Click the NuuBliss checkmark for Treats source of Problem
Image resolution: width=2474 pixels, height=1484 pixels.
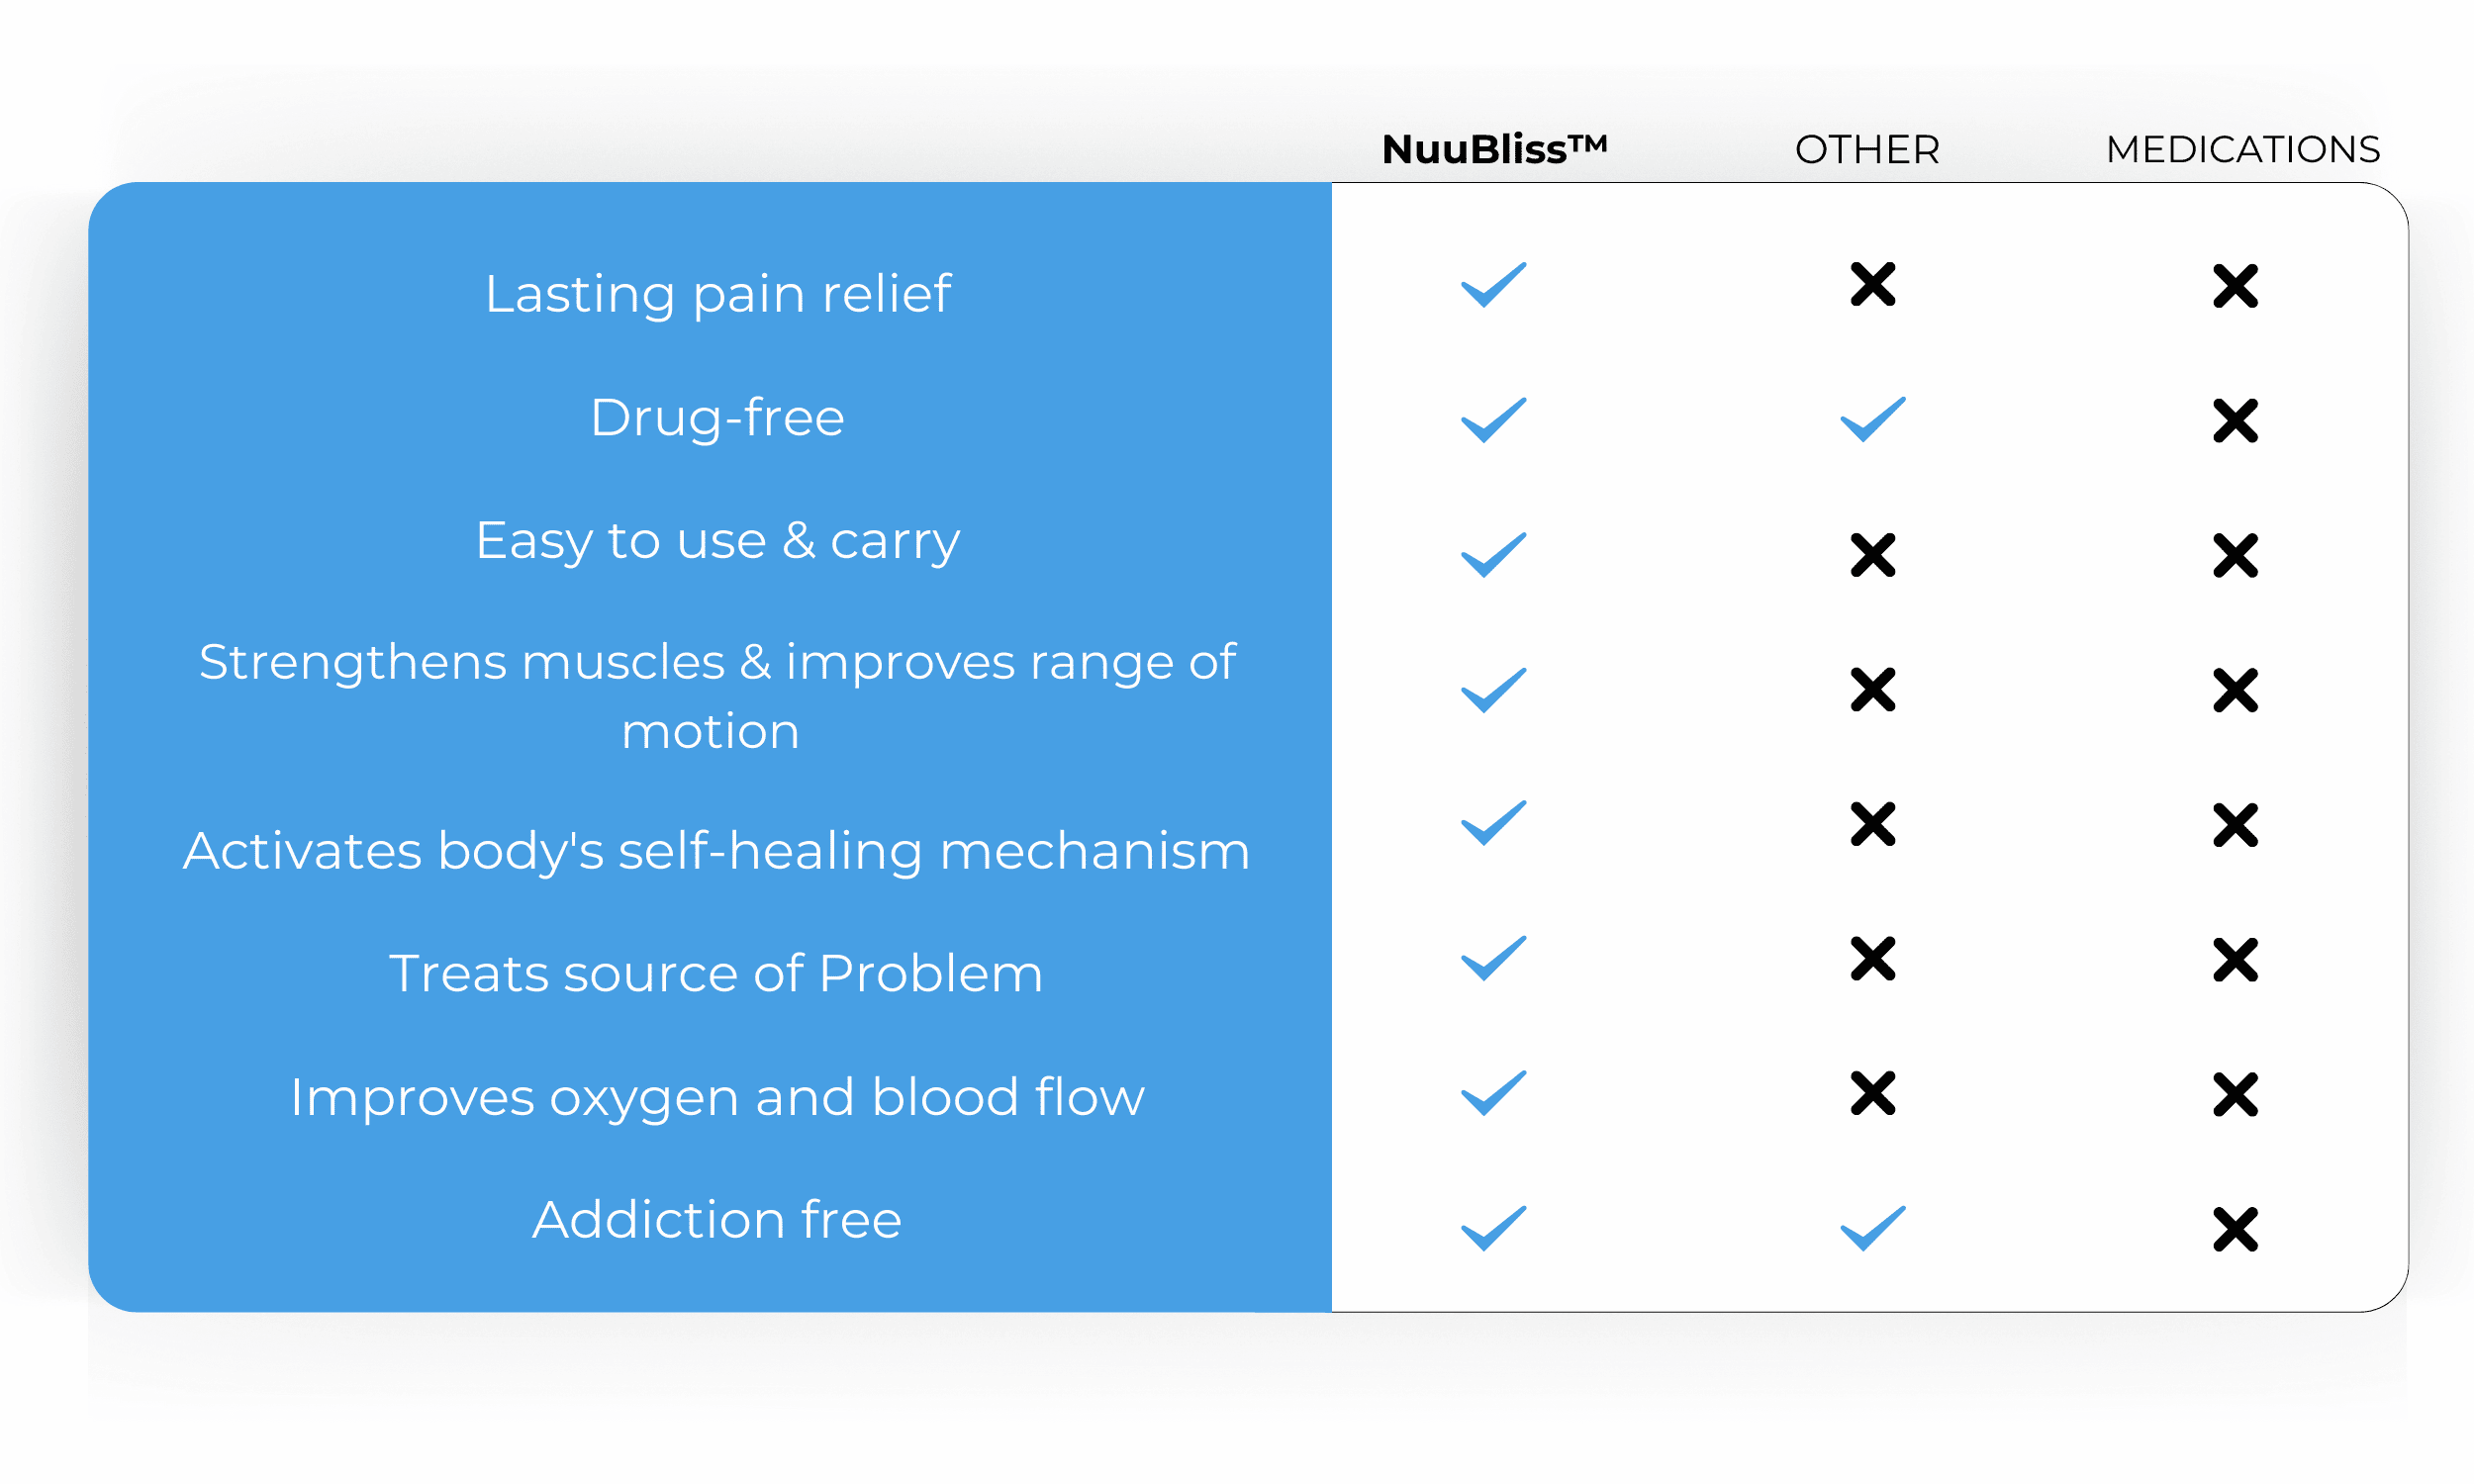[1493, 959]
